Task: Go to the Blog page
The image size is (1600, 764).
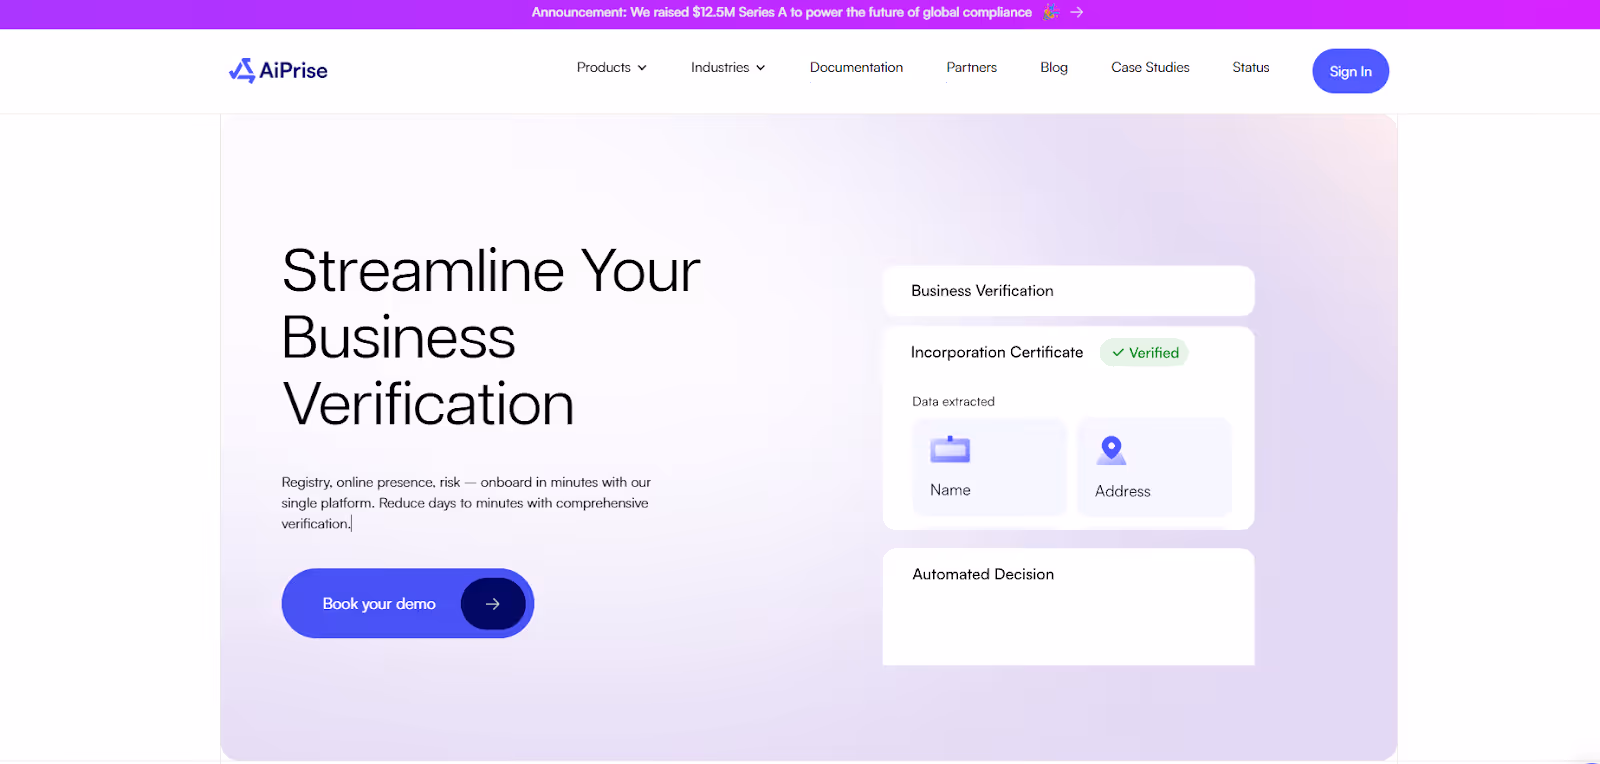Action: pos(1054,67)
